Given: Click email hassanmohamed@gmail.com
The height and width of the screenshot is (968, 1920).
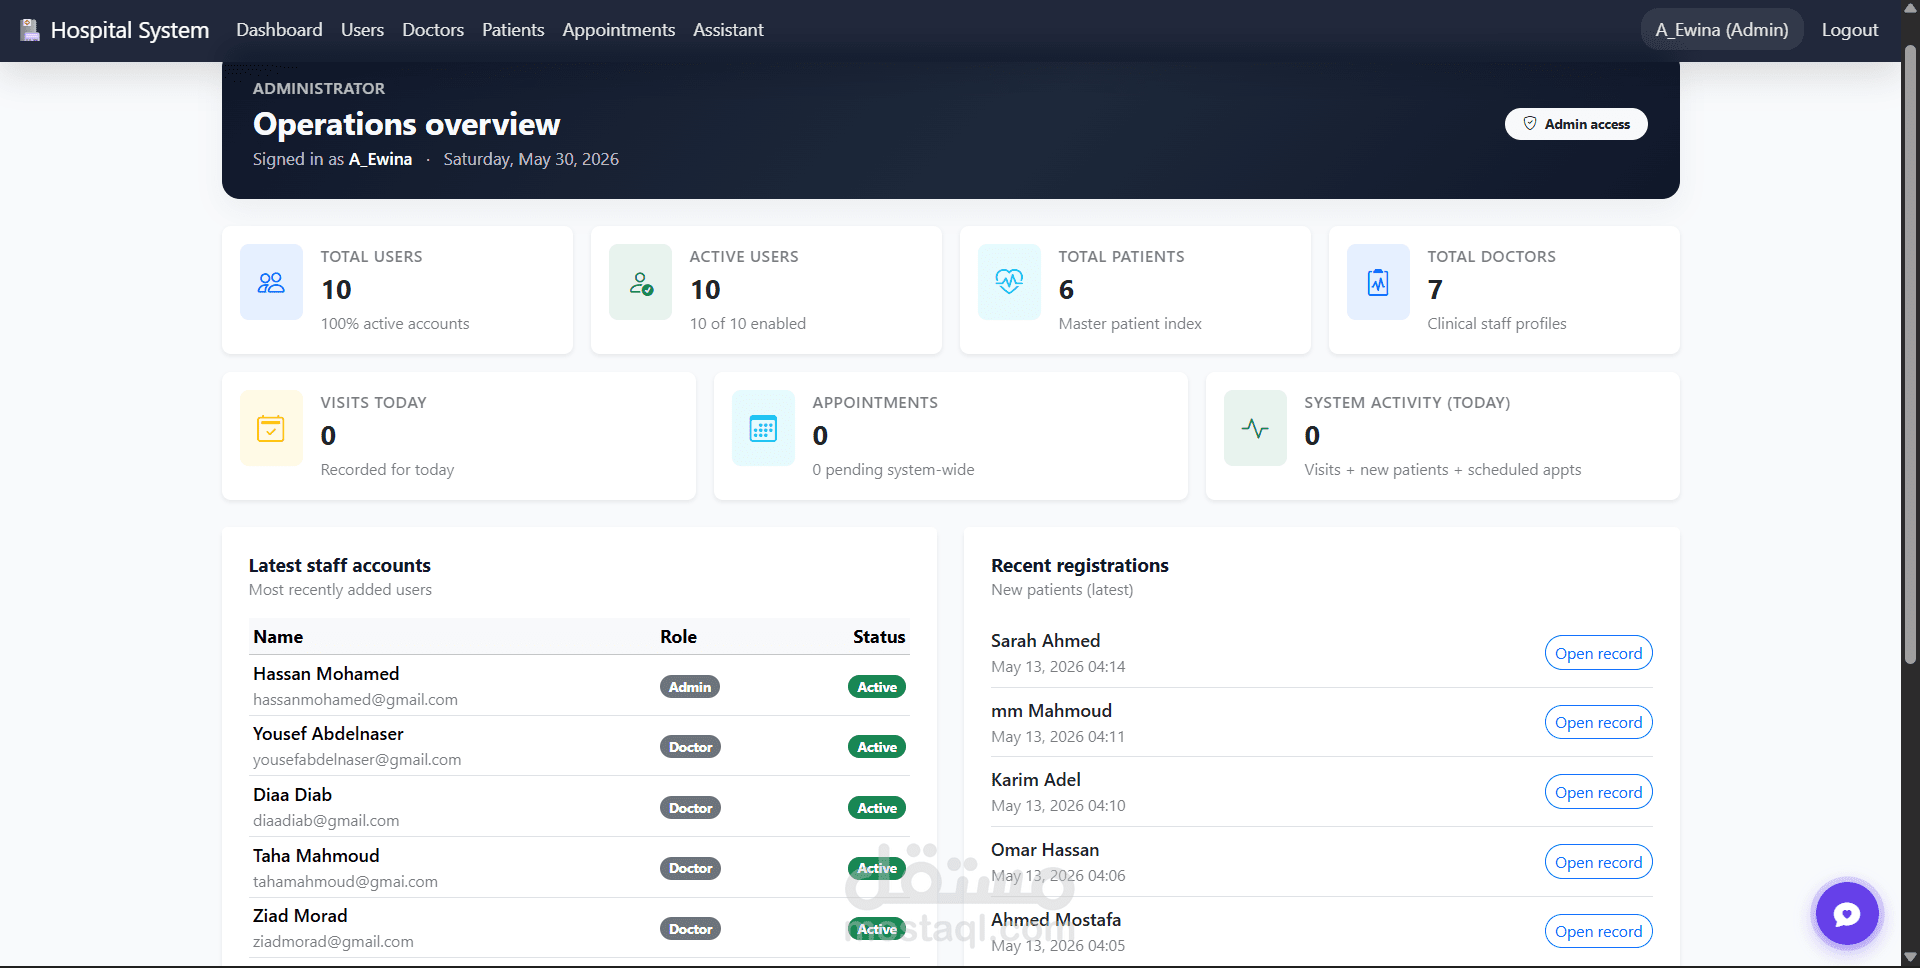Looking at the screenshot, I should 355,700.
